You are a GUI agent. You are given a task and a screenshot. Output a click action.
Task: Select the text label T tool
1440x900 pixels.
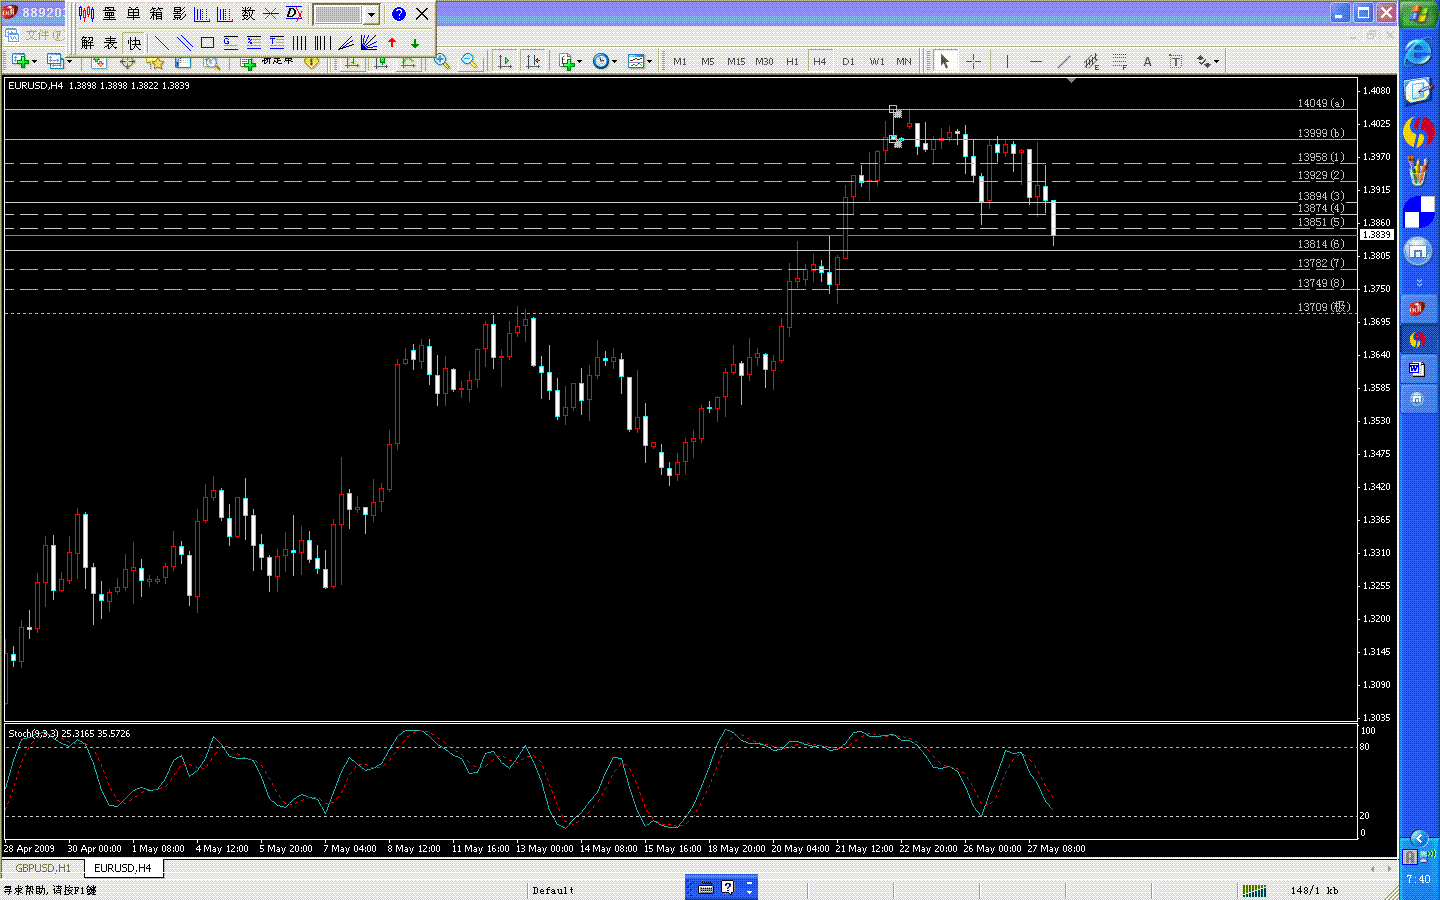pyautogui.click(x=1175, y=62)
